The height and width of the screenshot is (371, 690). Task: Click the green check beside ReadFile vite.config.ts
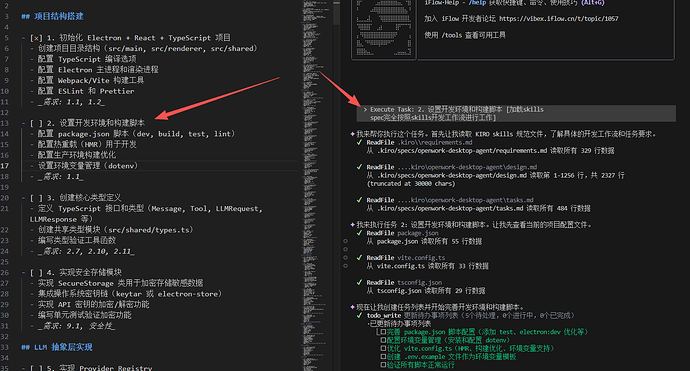pos(360,258)
